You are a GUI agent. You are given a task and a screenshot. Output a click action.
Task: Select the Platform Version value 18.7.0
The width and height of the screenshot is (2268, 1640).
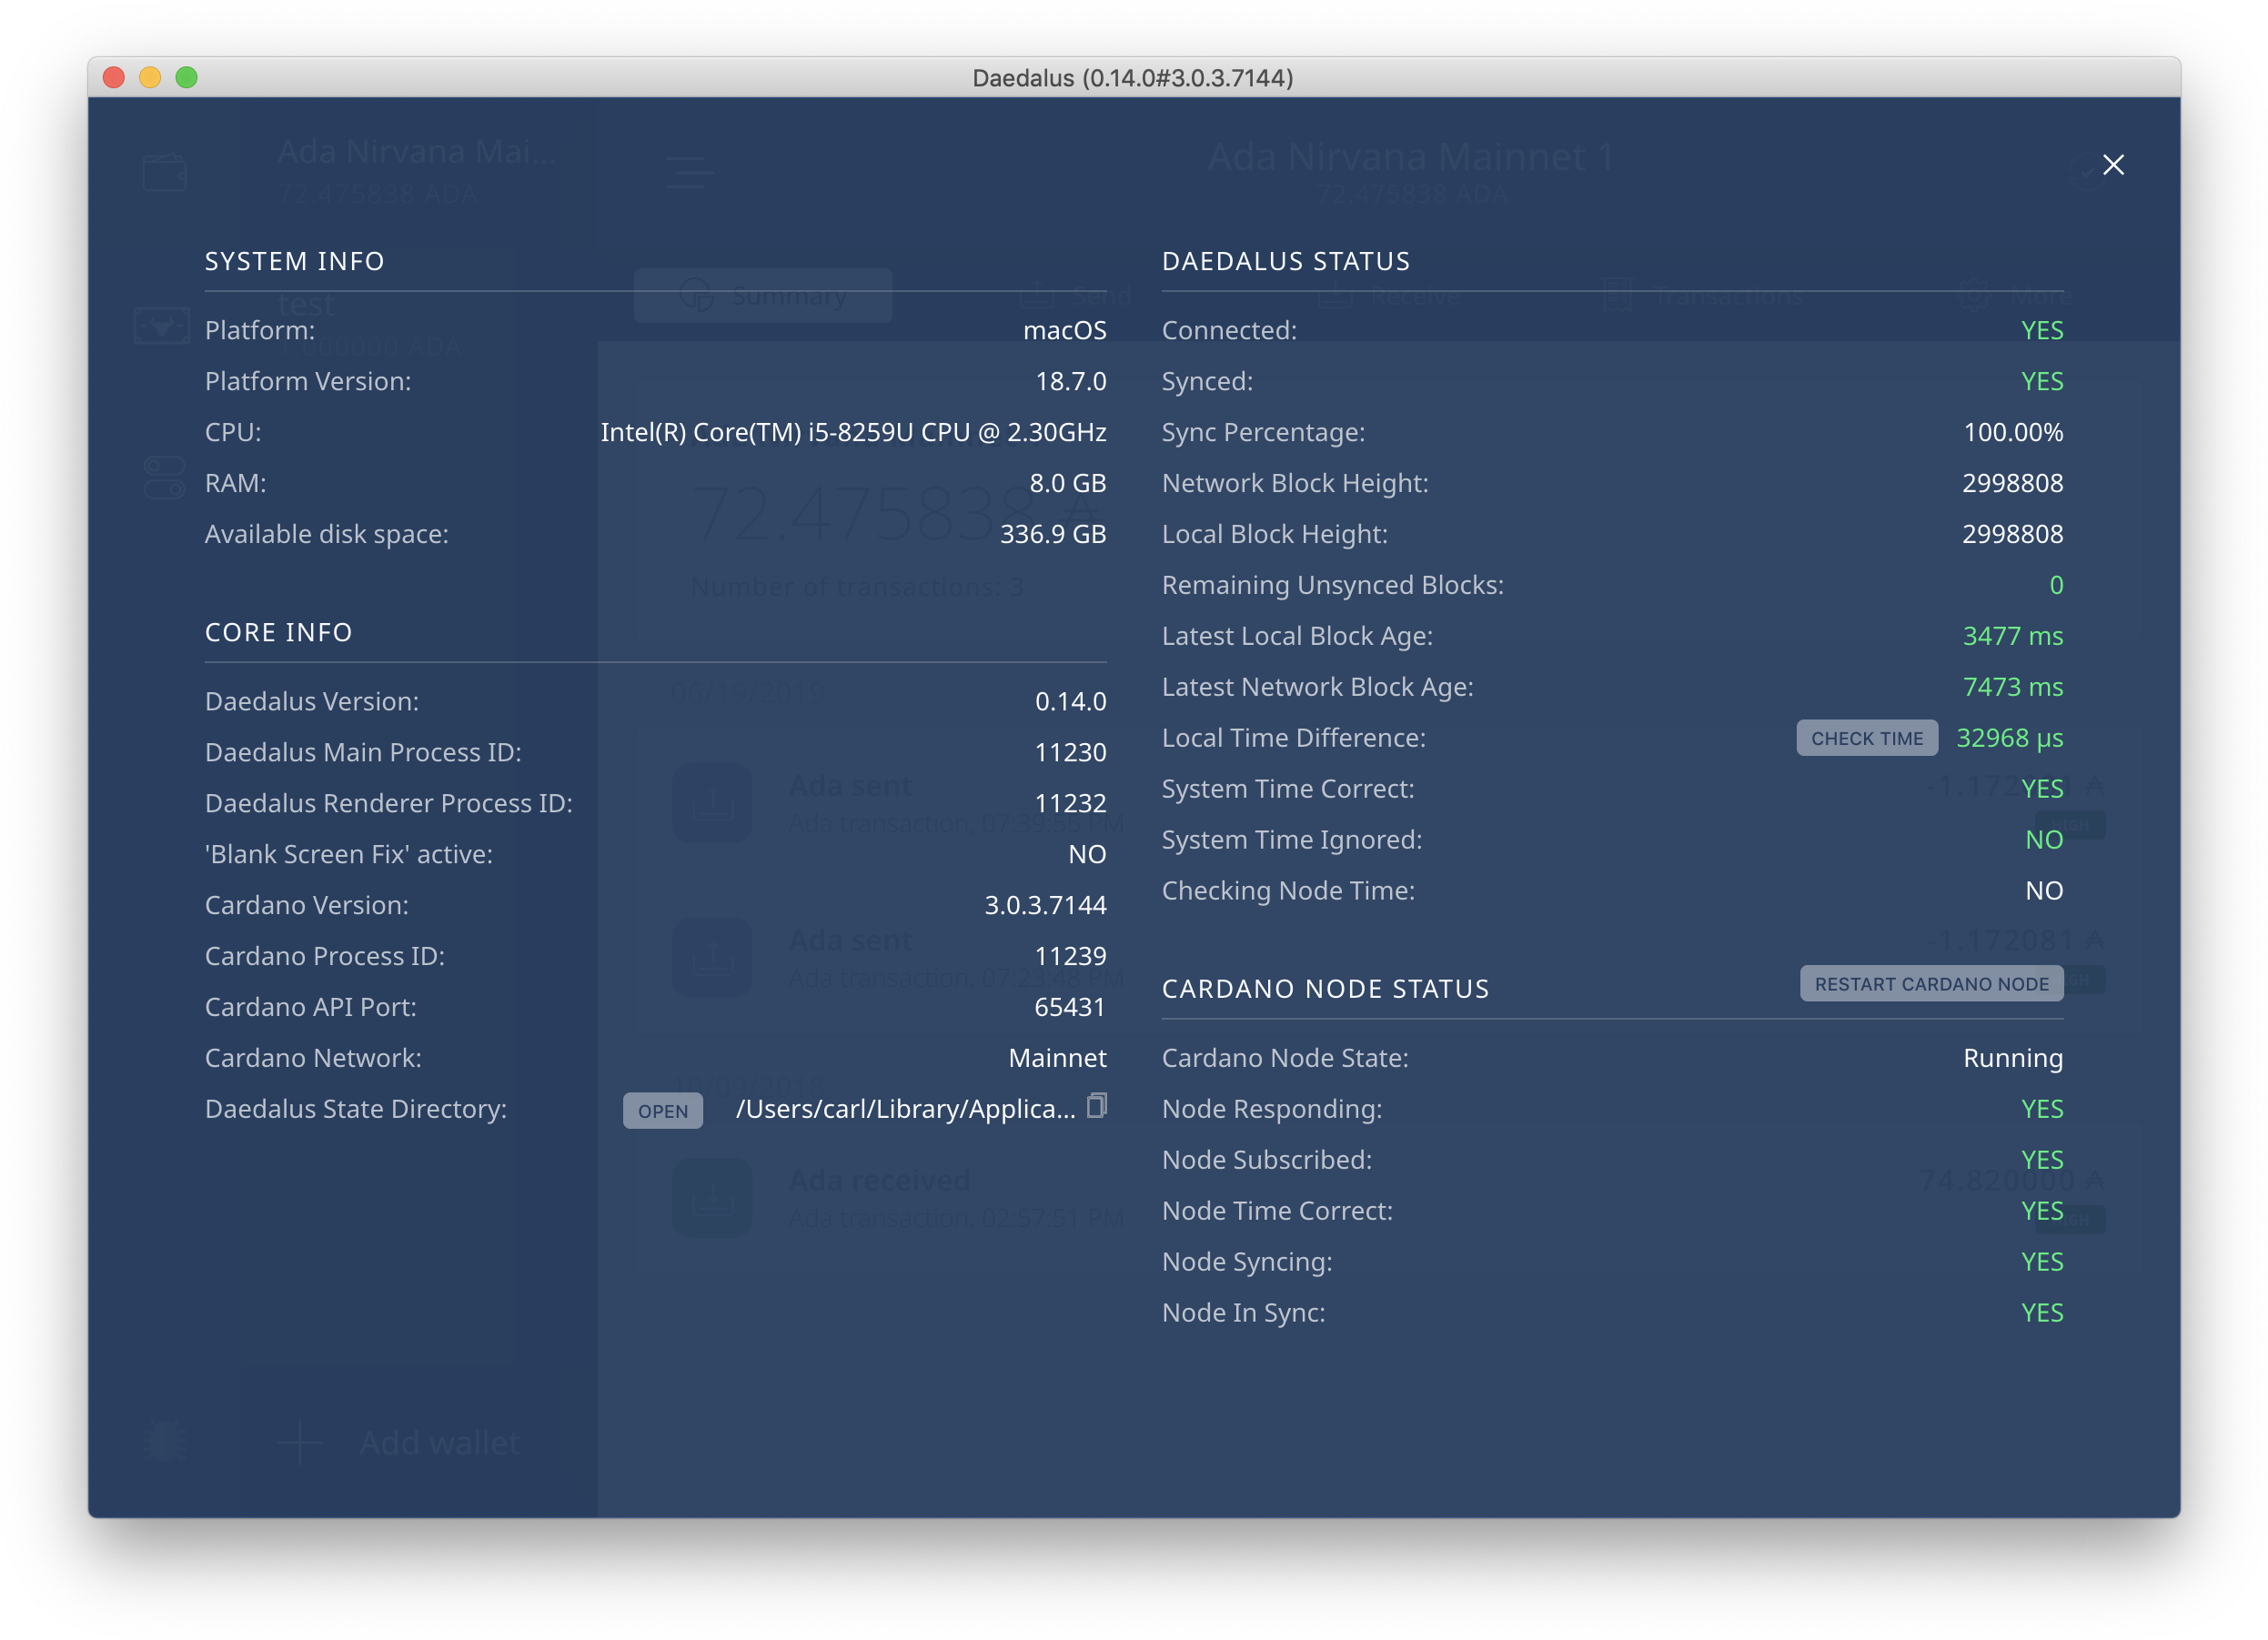(x=1070, y=381)
